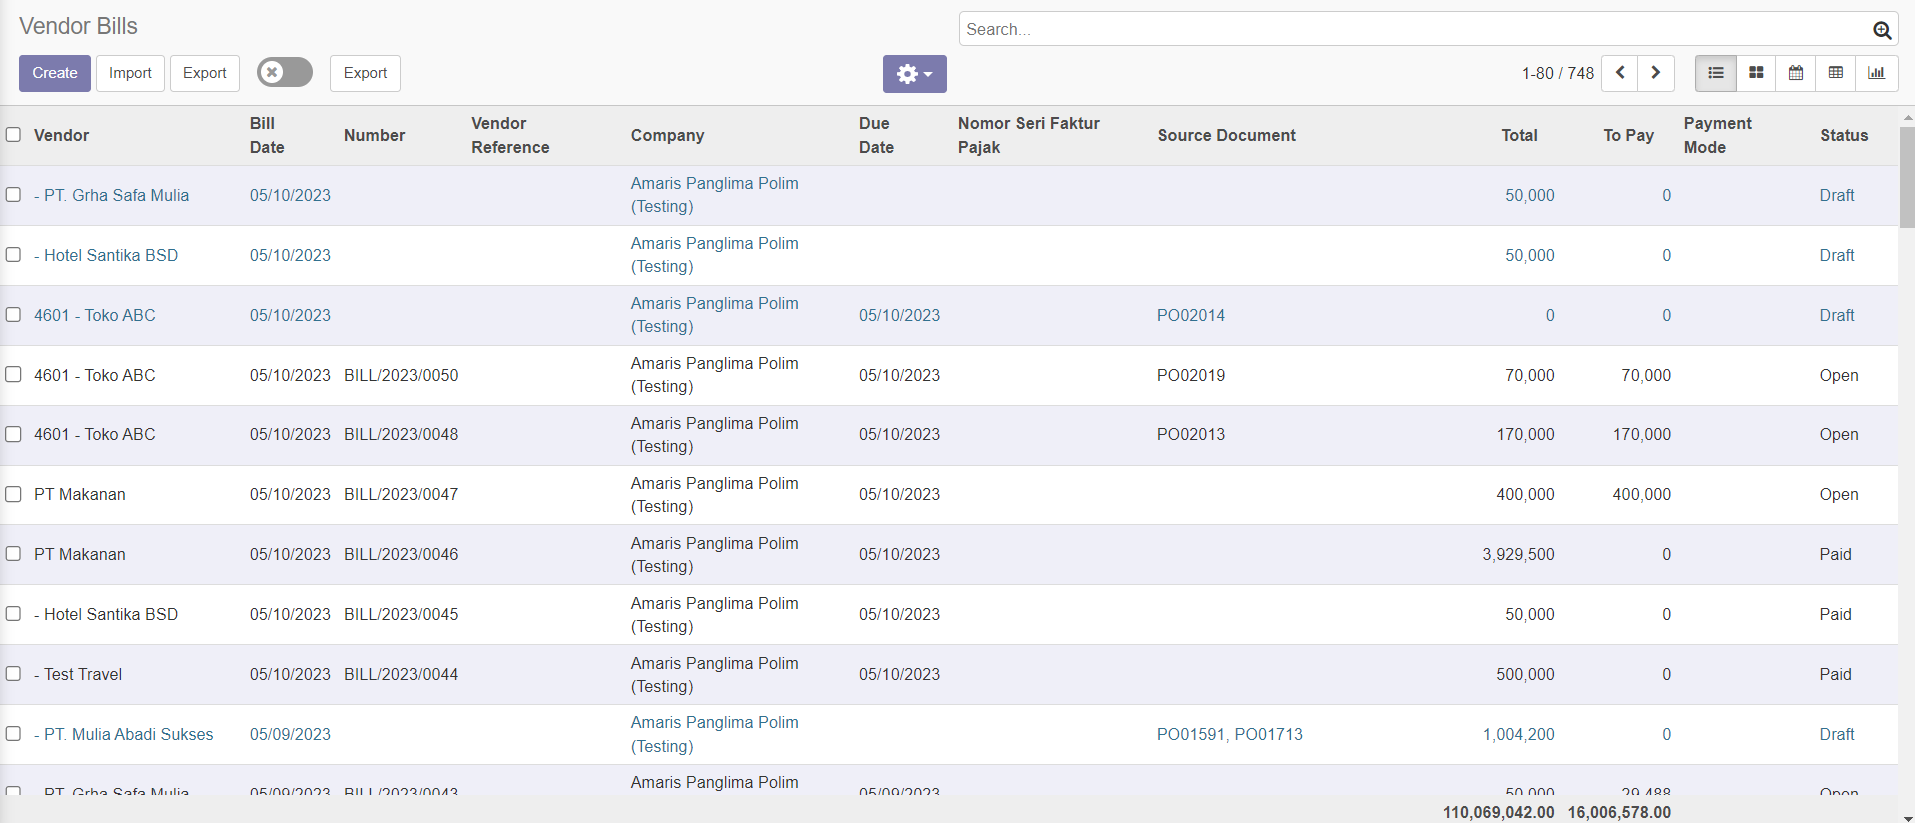Switch to pivot table view
1915x823 pixels.
coord(1836,73)
